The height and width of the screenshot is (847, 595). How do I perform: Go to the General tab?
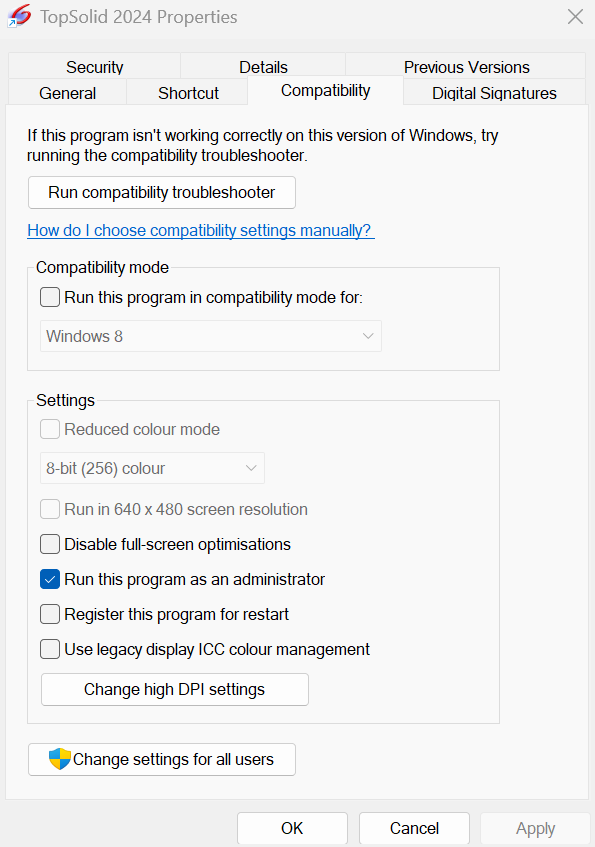pyautogui.click(x=68, y=92)
